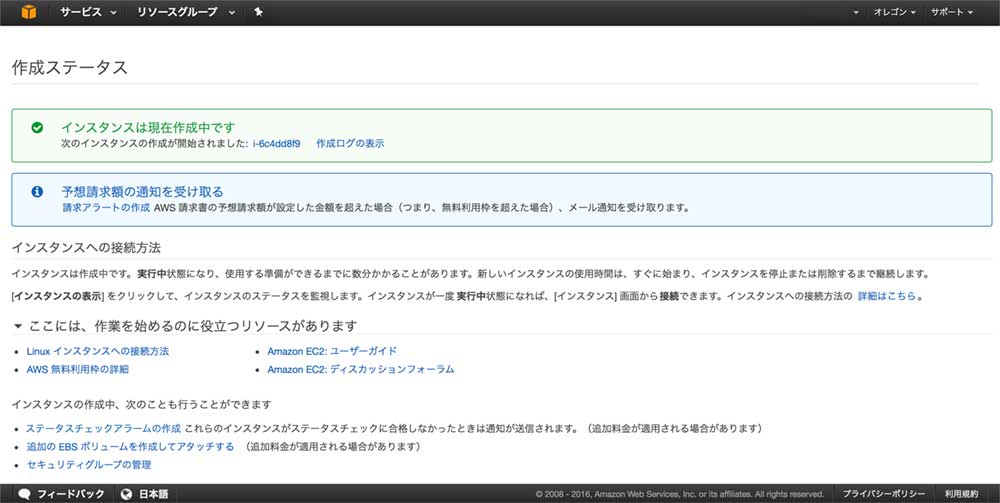Viewport: 1000px width, 503px height.
Task: Click the green success checkmark icon
Action: point(37,128)
